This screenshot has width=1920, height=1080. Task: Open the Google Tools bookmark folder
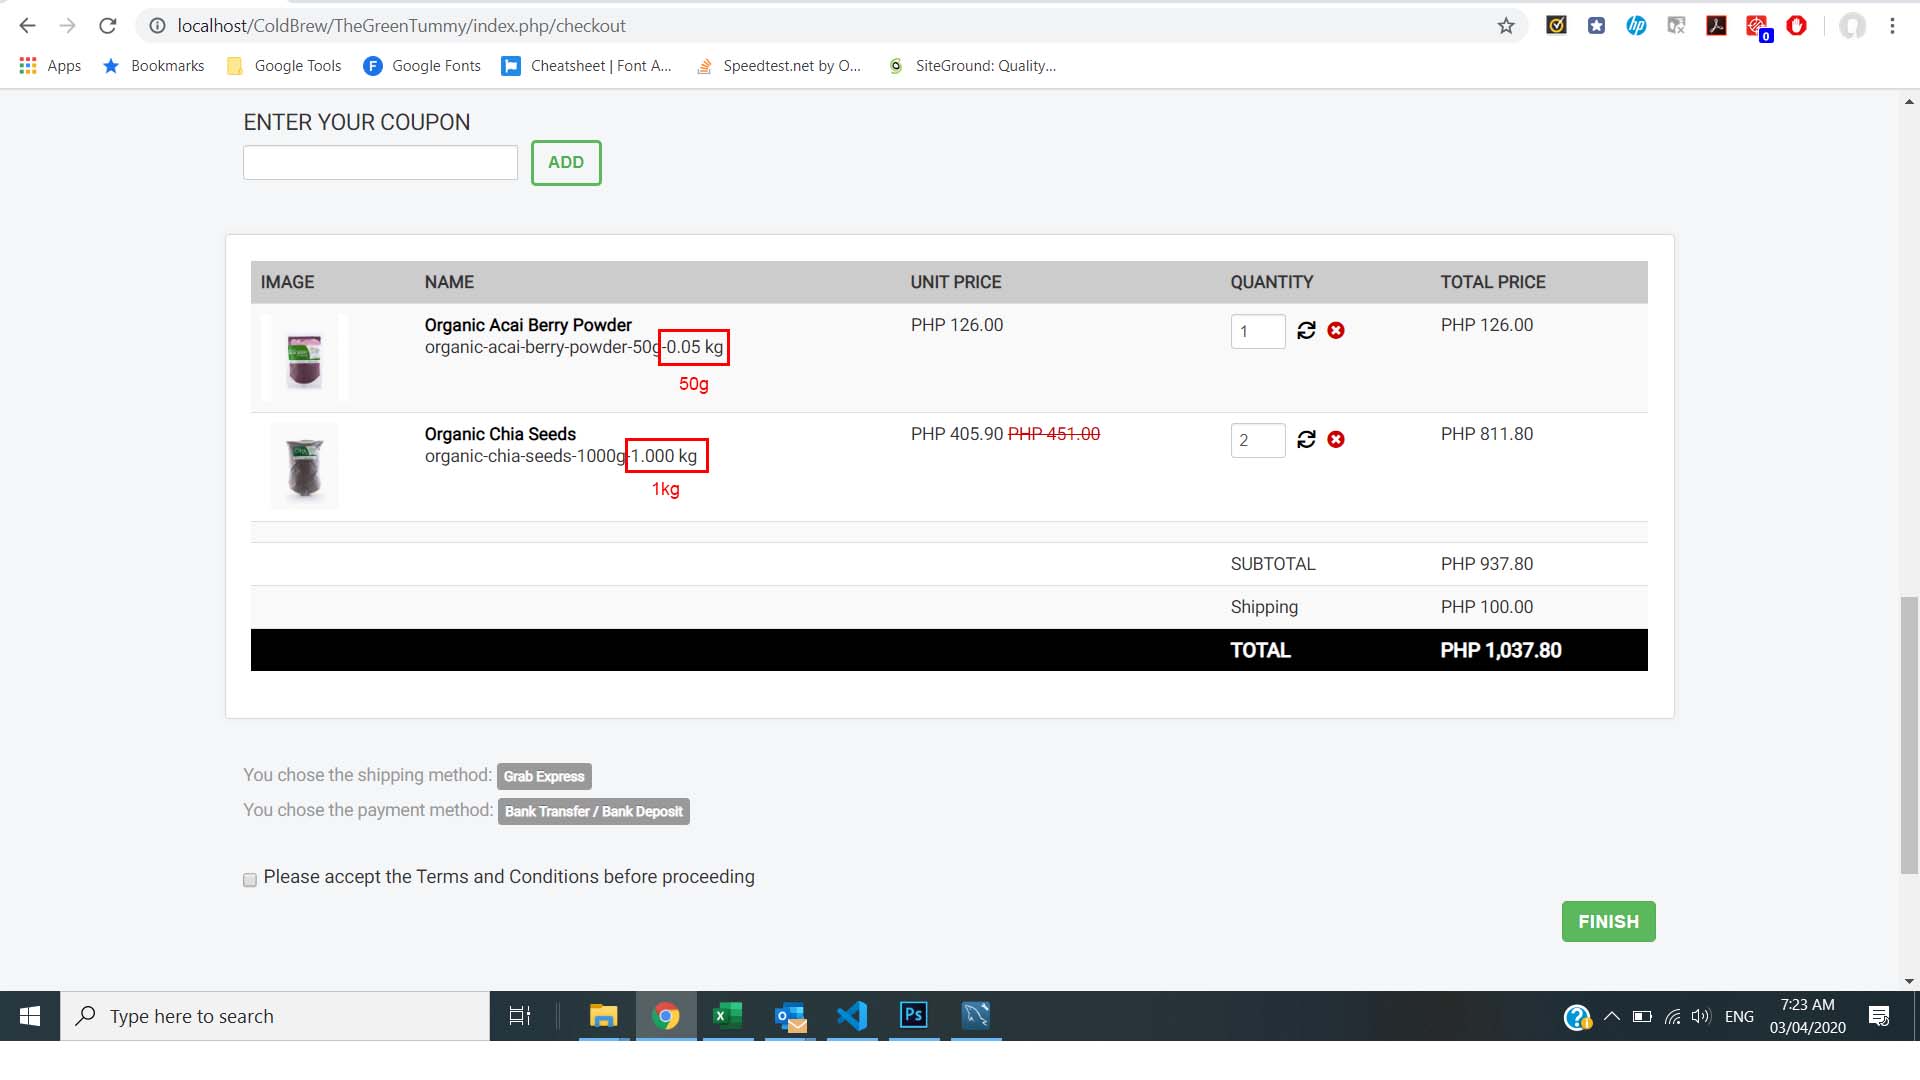284,66
